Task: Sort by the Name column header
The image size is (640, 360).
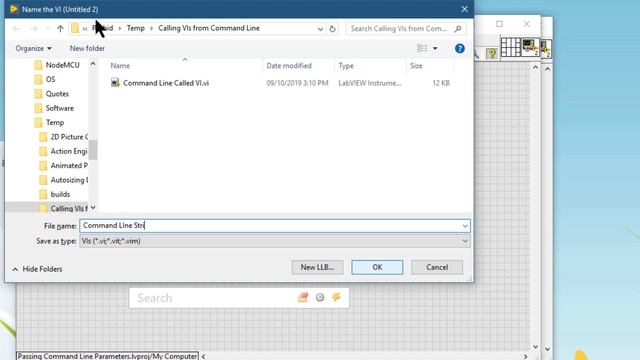Action: (x=120, y=66)
